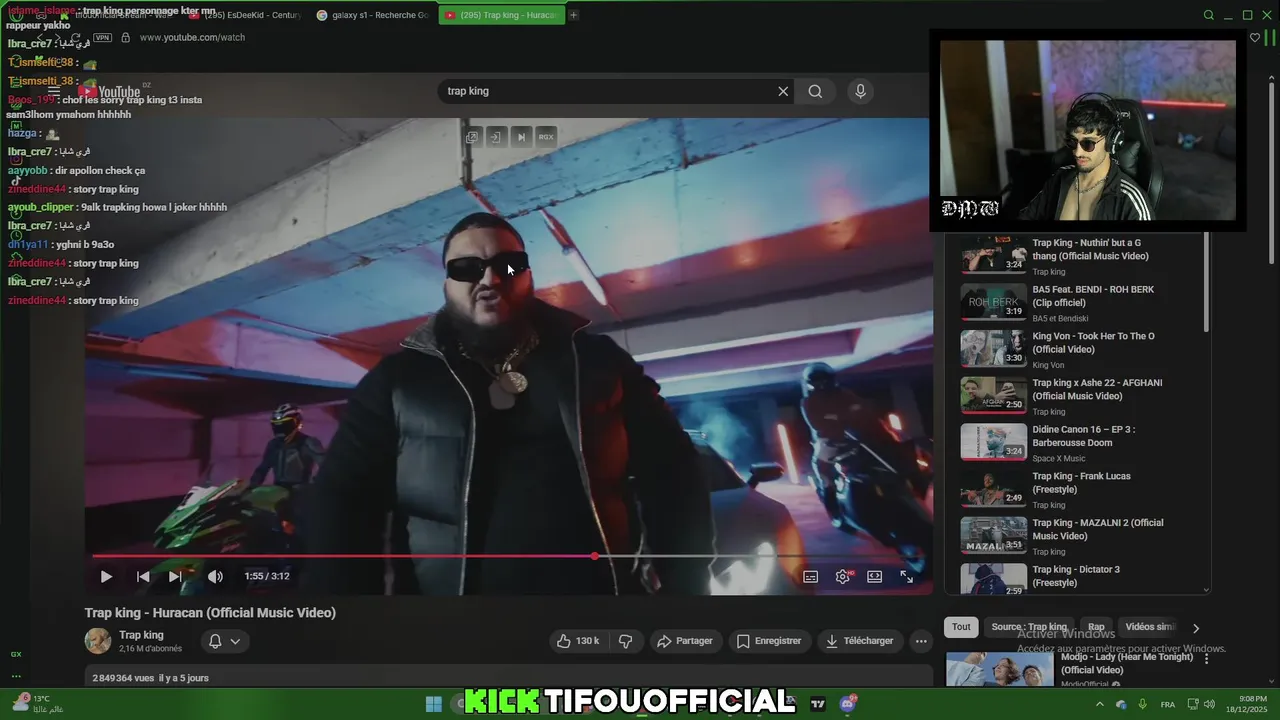Open the video pop-out overlay icon
The height and width of the screenshot is (720, 1280).
pyautogui.click(x=472, y=137)
